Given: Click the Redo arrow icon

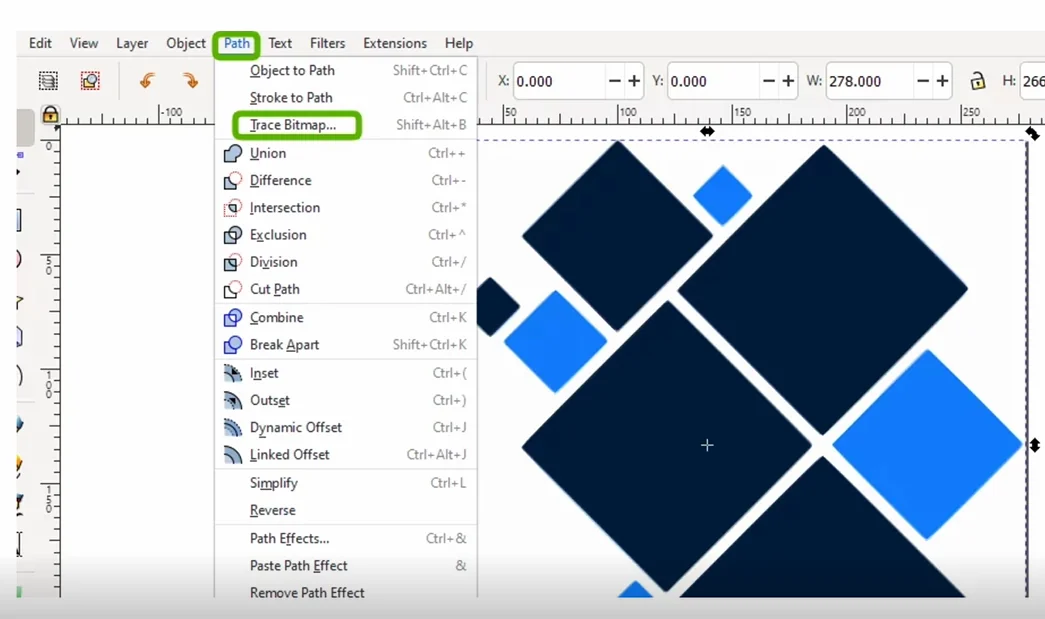Looking at the screenshot, I should click(191, 81).
